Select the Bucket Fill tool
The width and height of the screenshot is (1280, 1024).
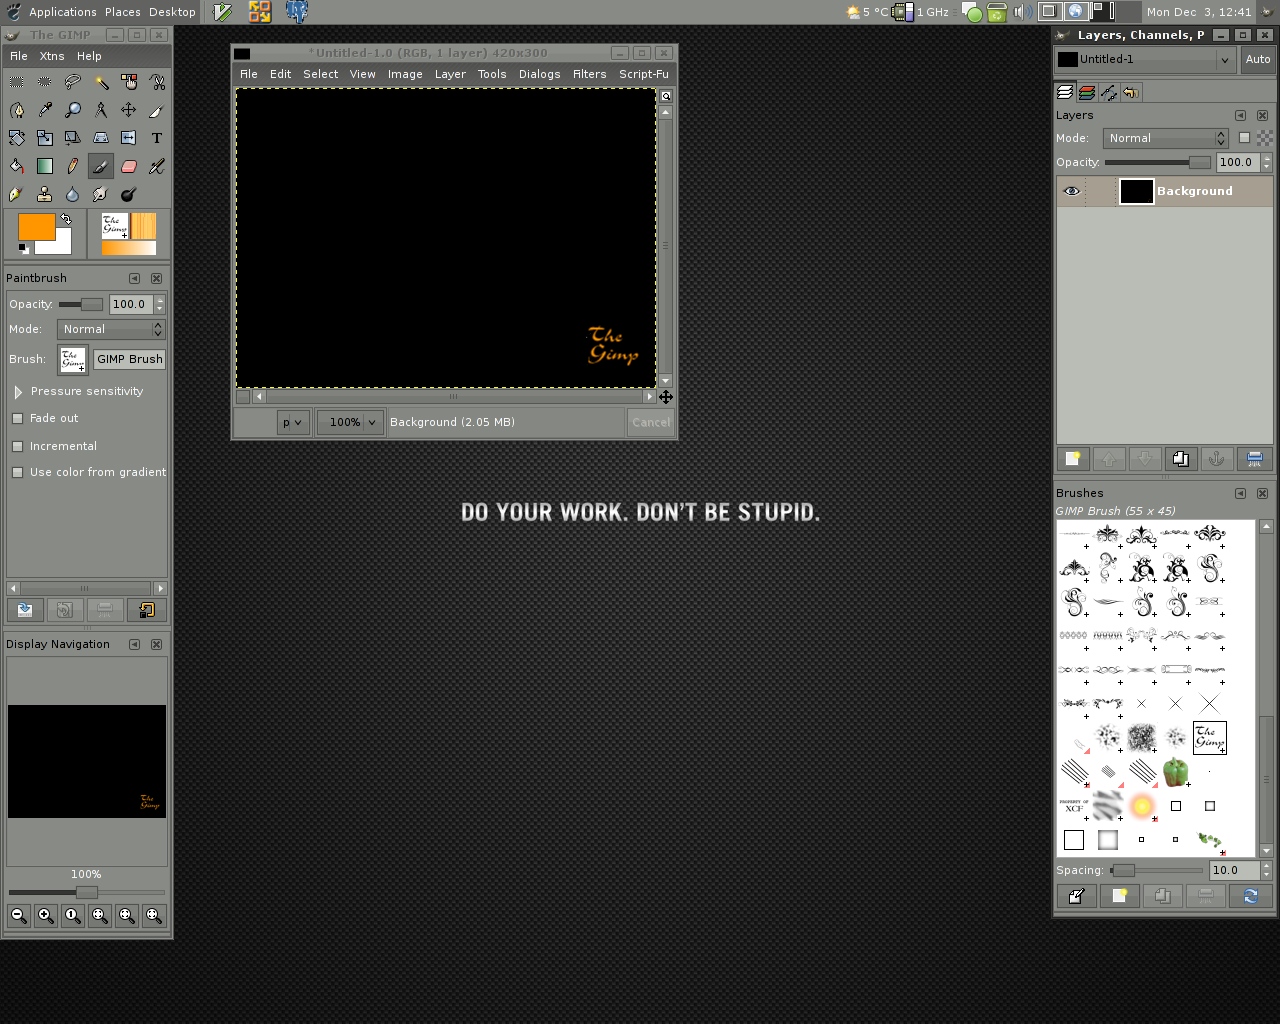click(17, 166)
